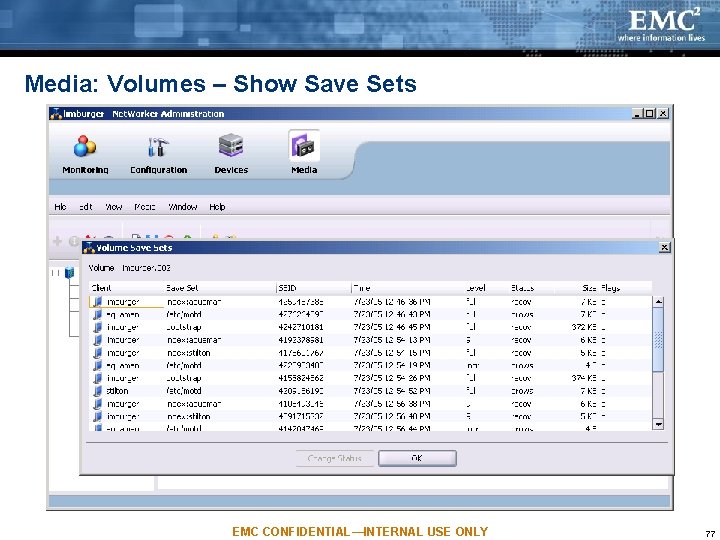This screenshot has height=540, width=720.
Task: Click client icon of the 12:54:26 PM row
Action: [x=97, y=378]
